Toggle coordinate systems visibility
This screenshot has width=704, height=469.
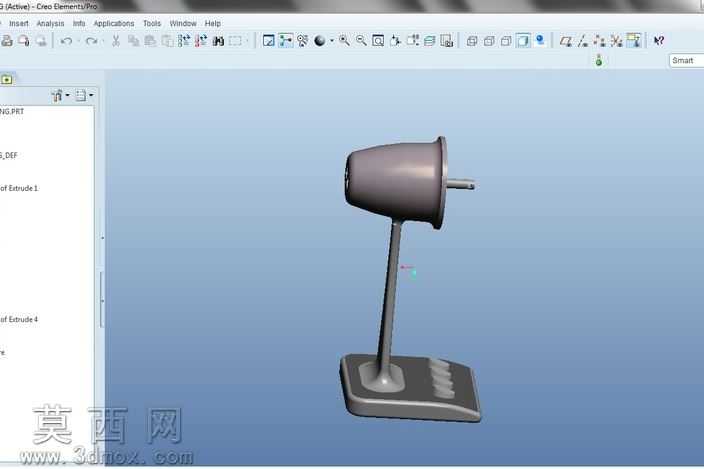(x=616, y=41)
